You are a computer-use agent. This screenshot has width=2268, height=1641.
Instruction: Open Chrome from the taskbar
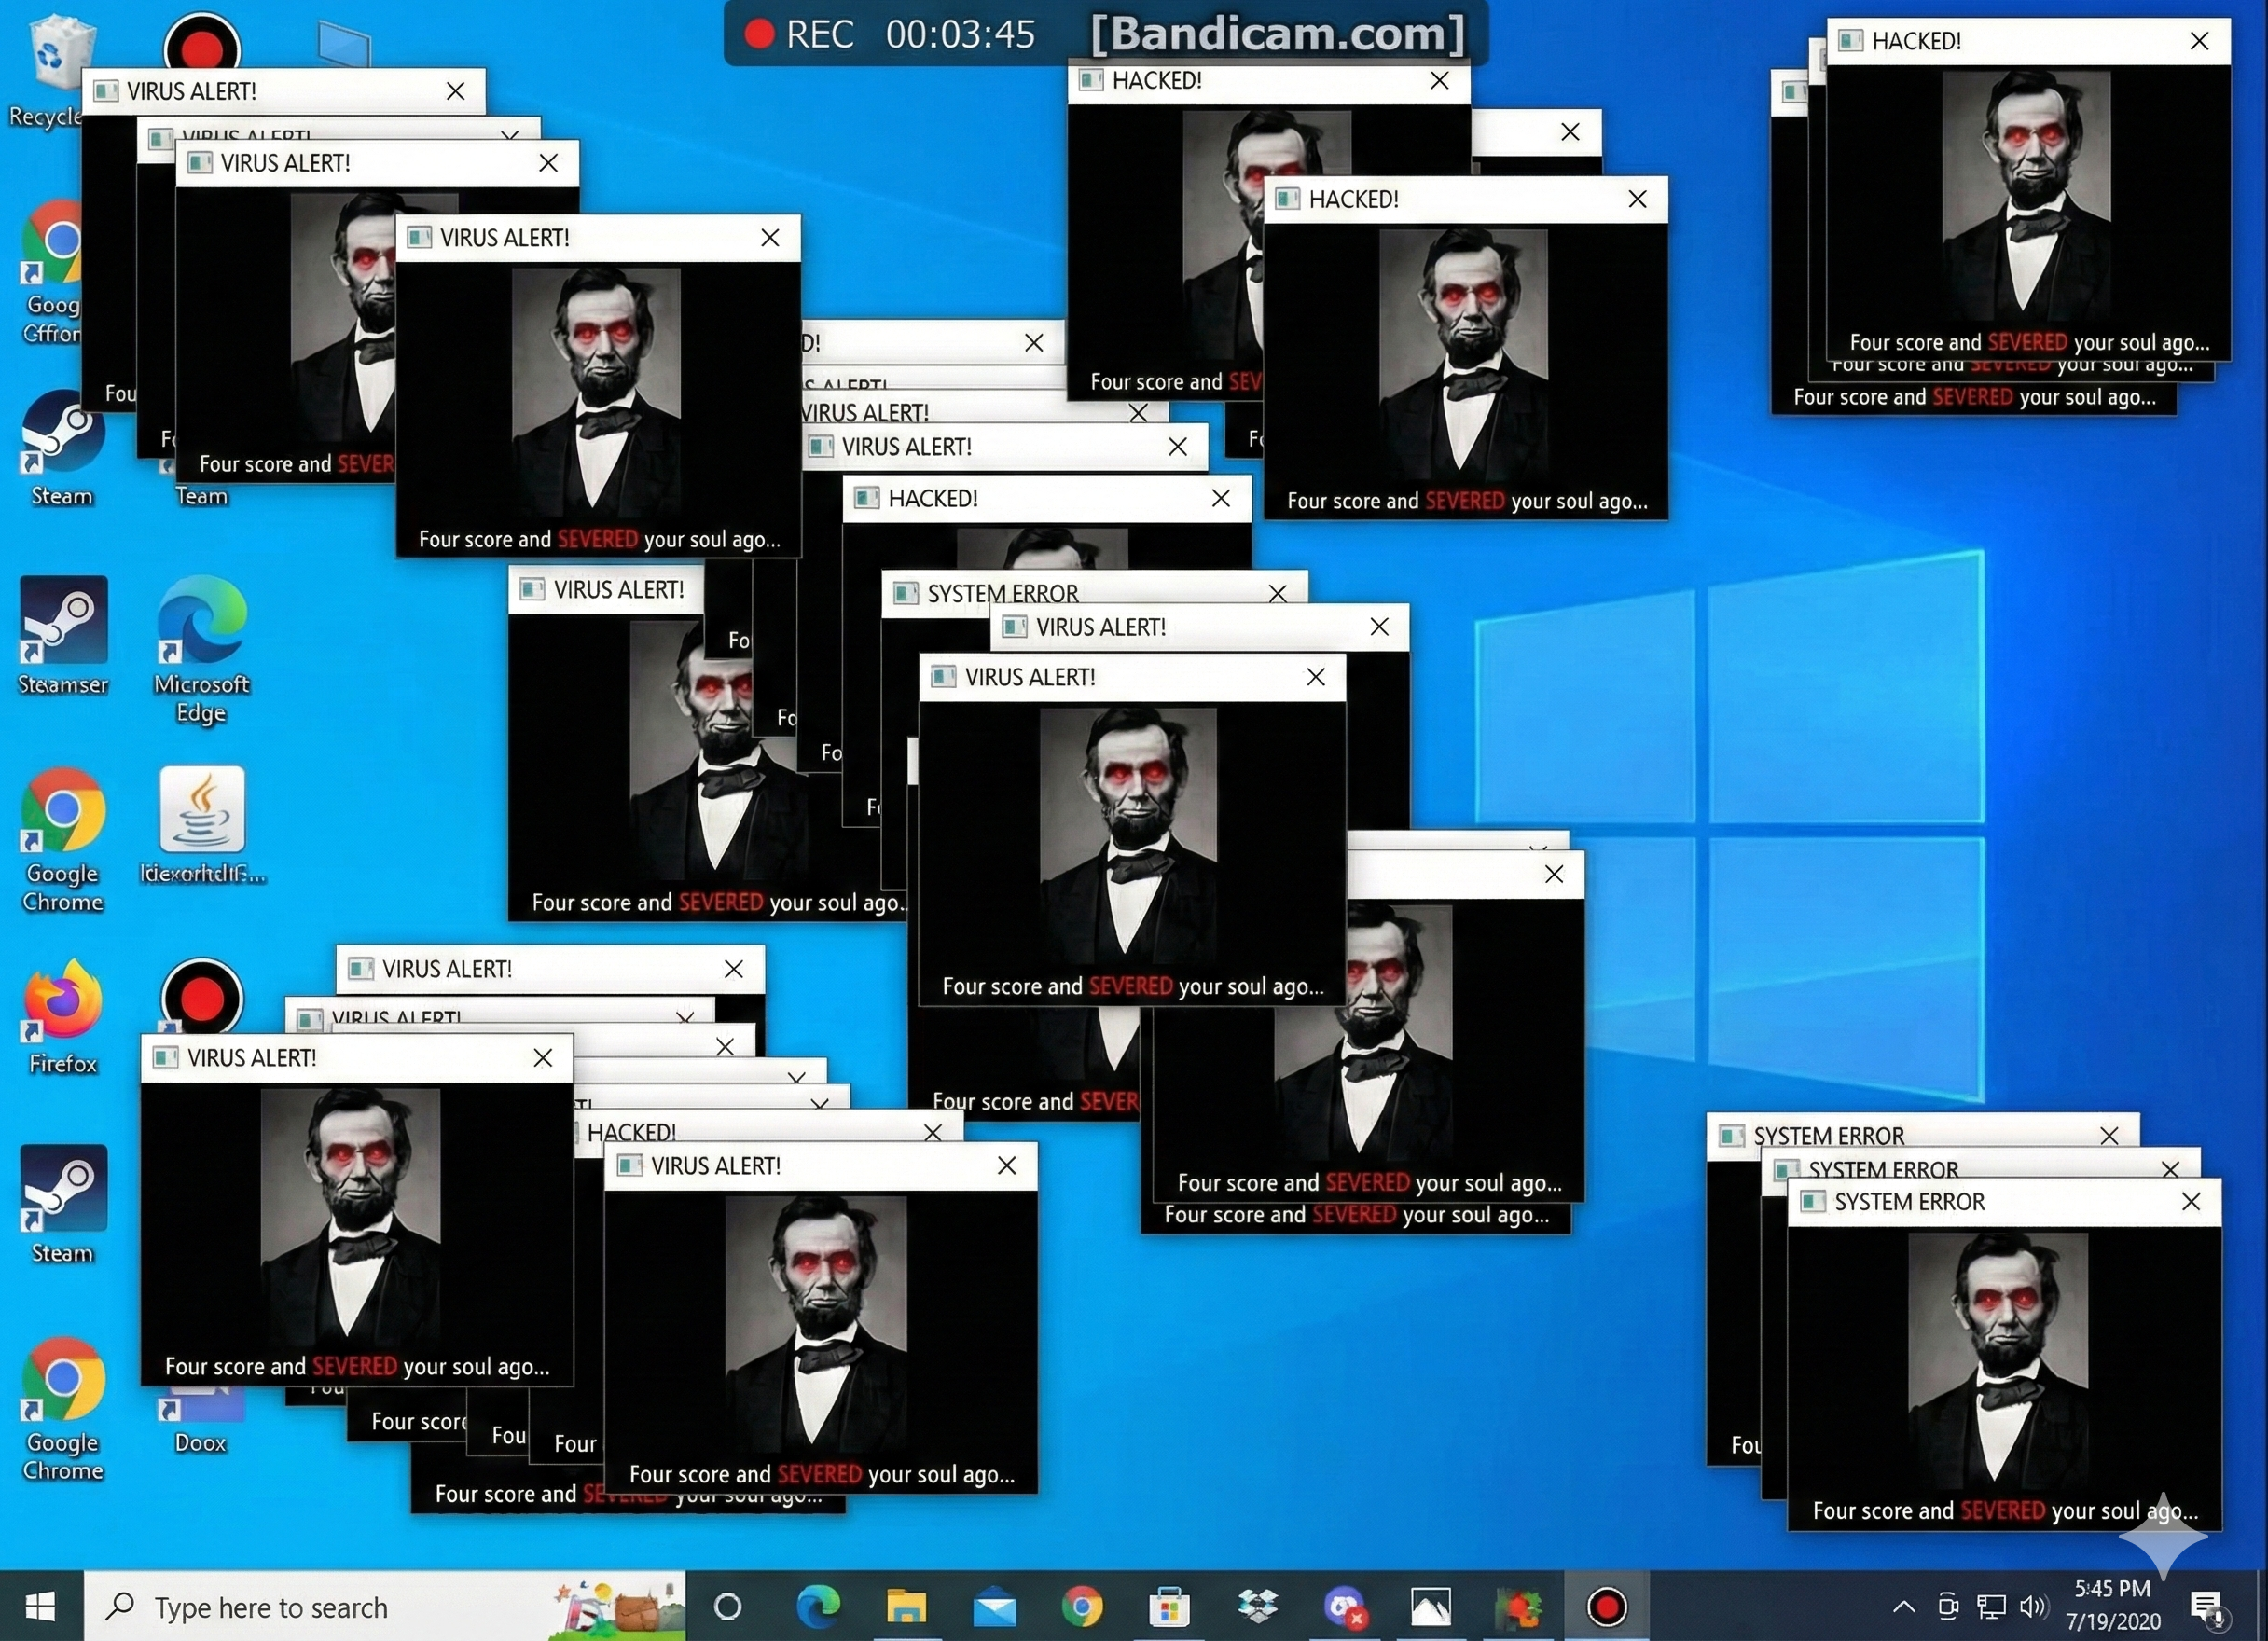pyautogui.click(x=1082, y=1607)
